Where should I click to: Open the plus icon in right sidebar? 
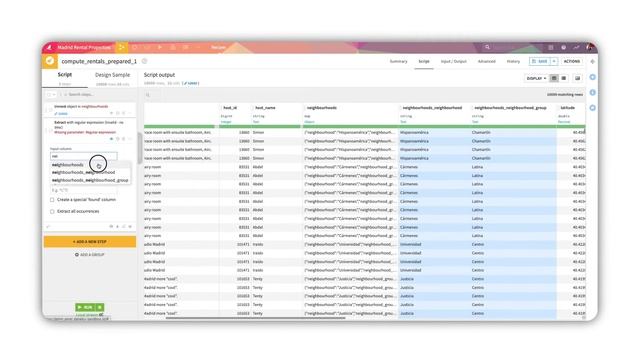(x=593, y=77)
